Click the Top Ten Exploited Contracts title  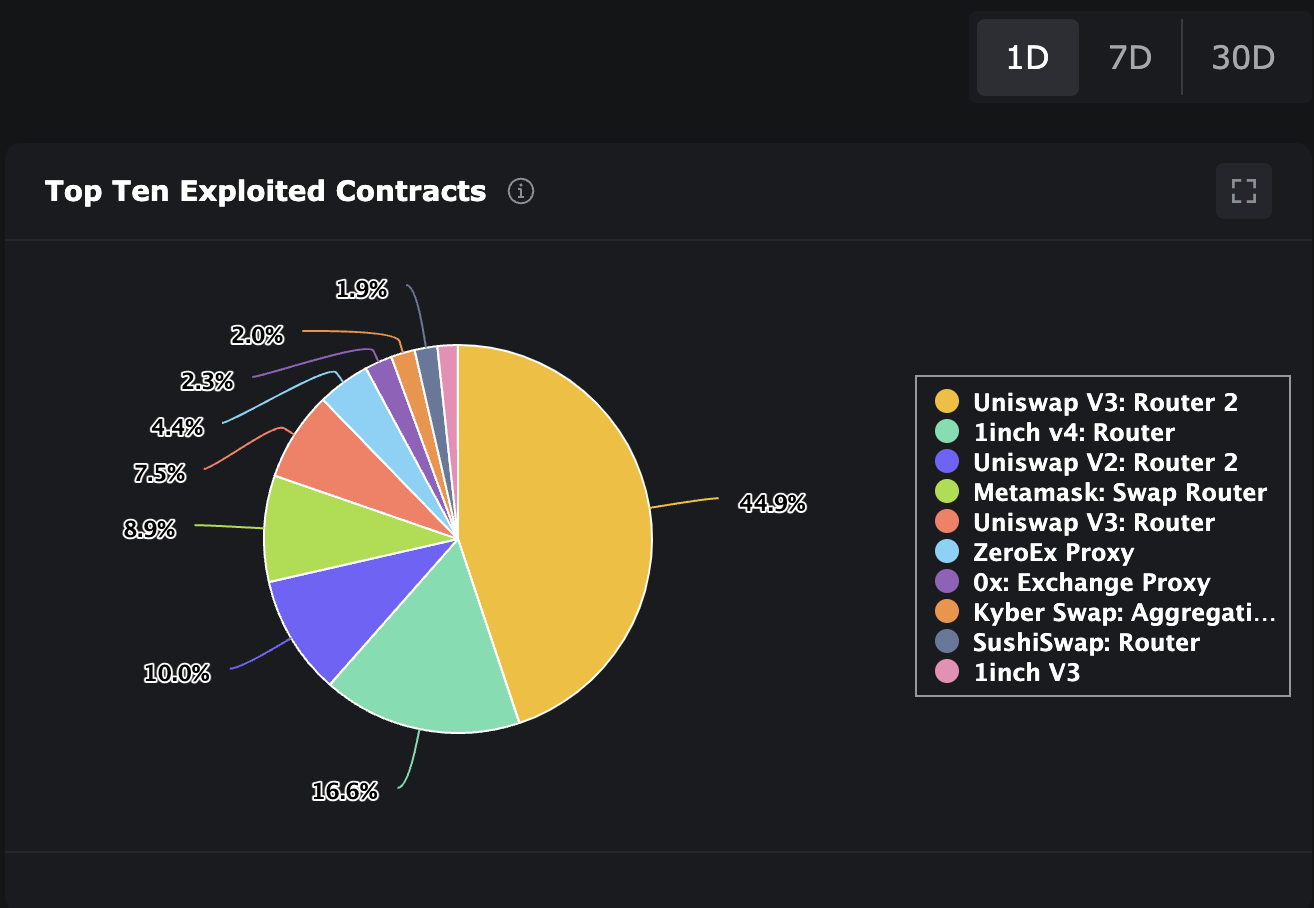(x=266, y=191)
